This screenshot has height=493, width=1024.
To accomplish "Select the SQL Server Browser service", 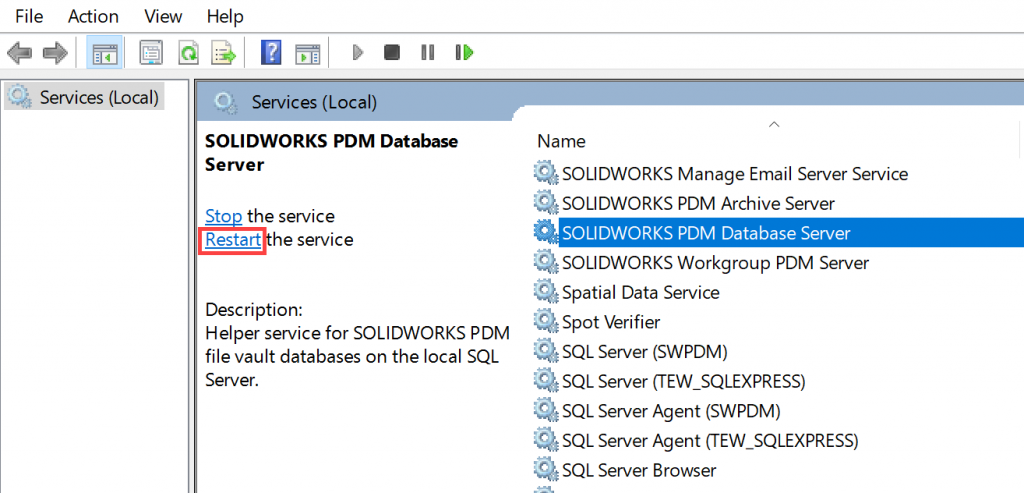I will pos(638,470).
